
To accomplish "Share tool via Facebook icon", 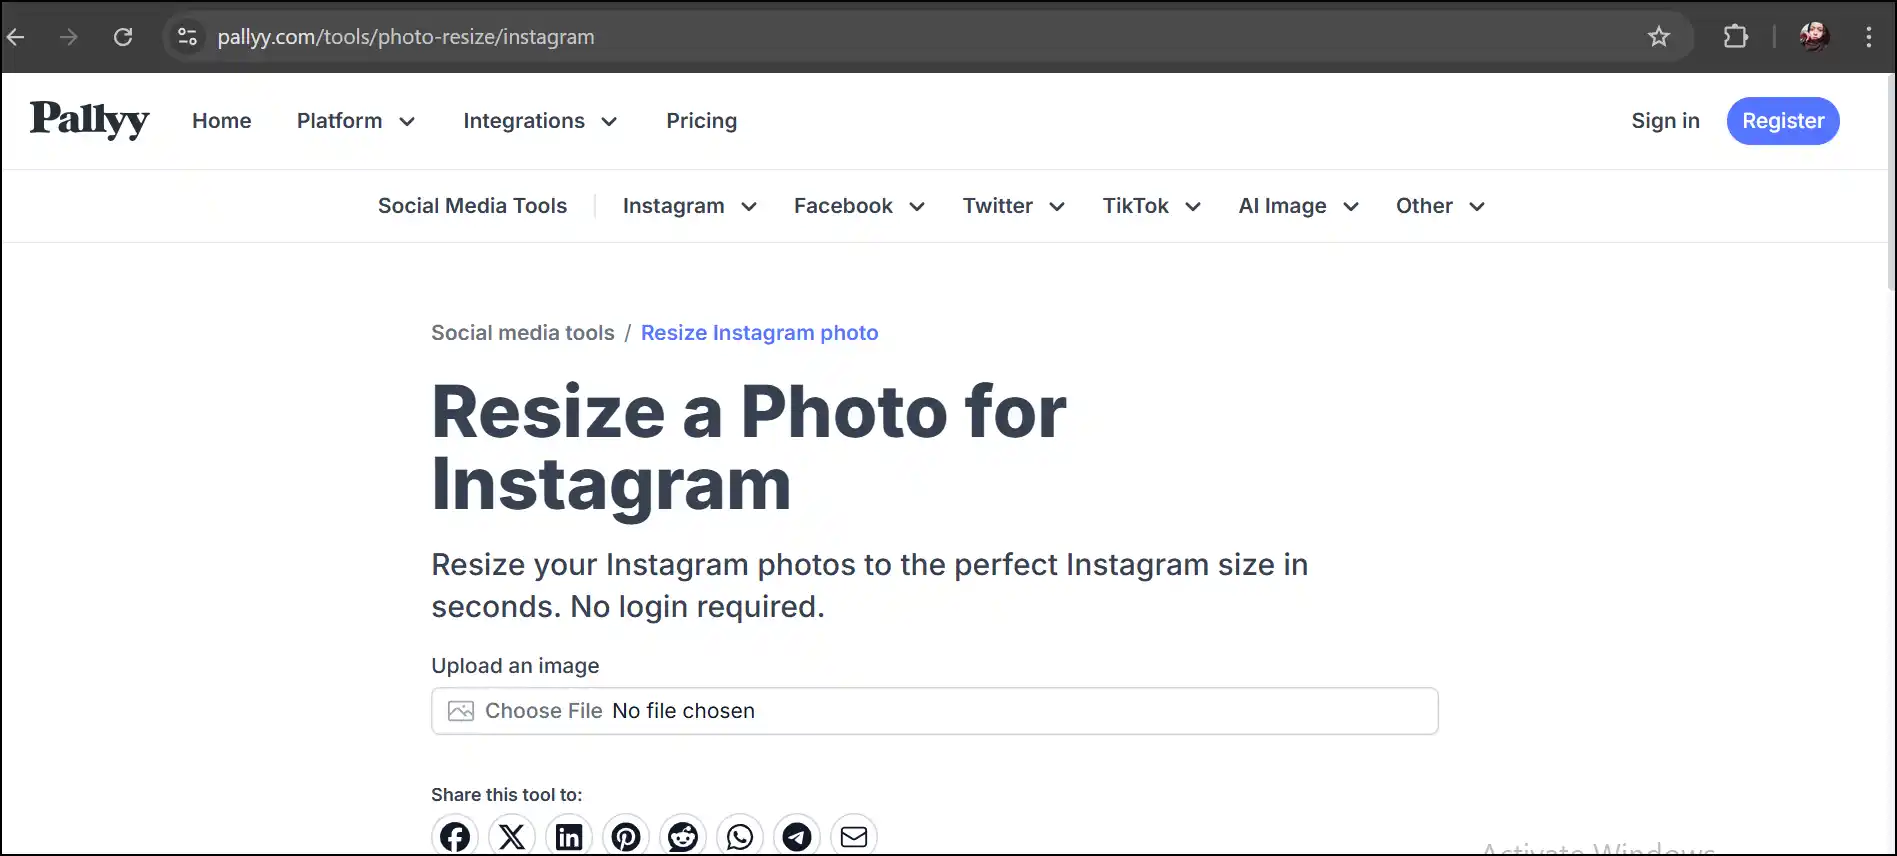I will point(455,836).
